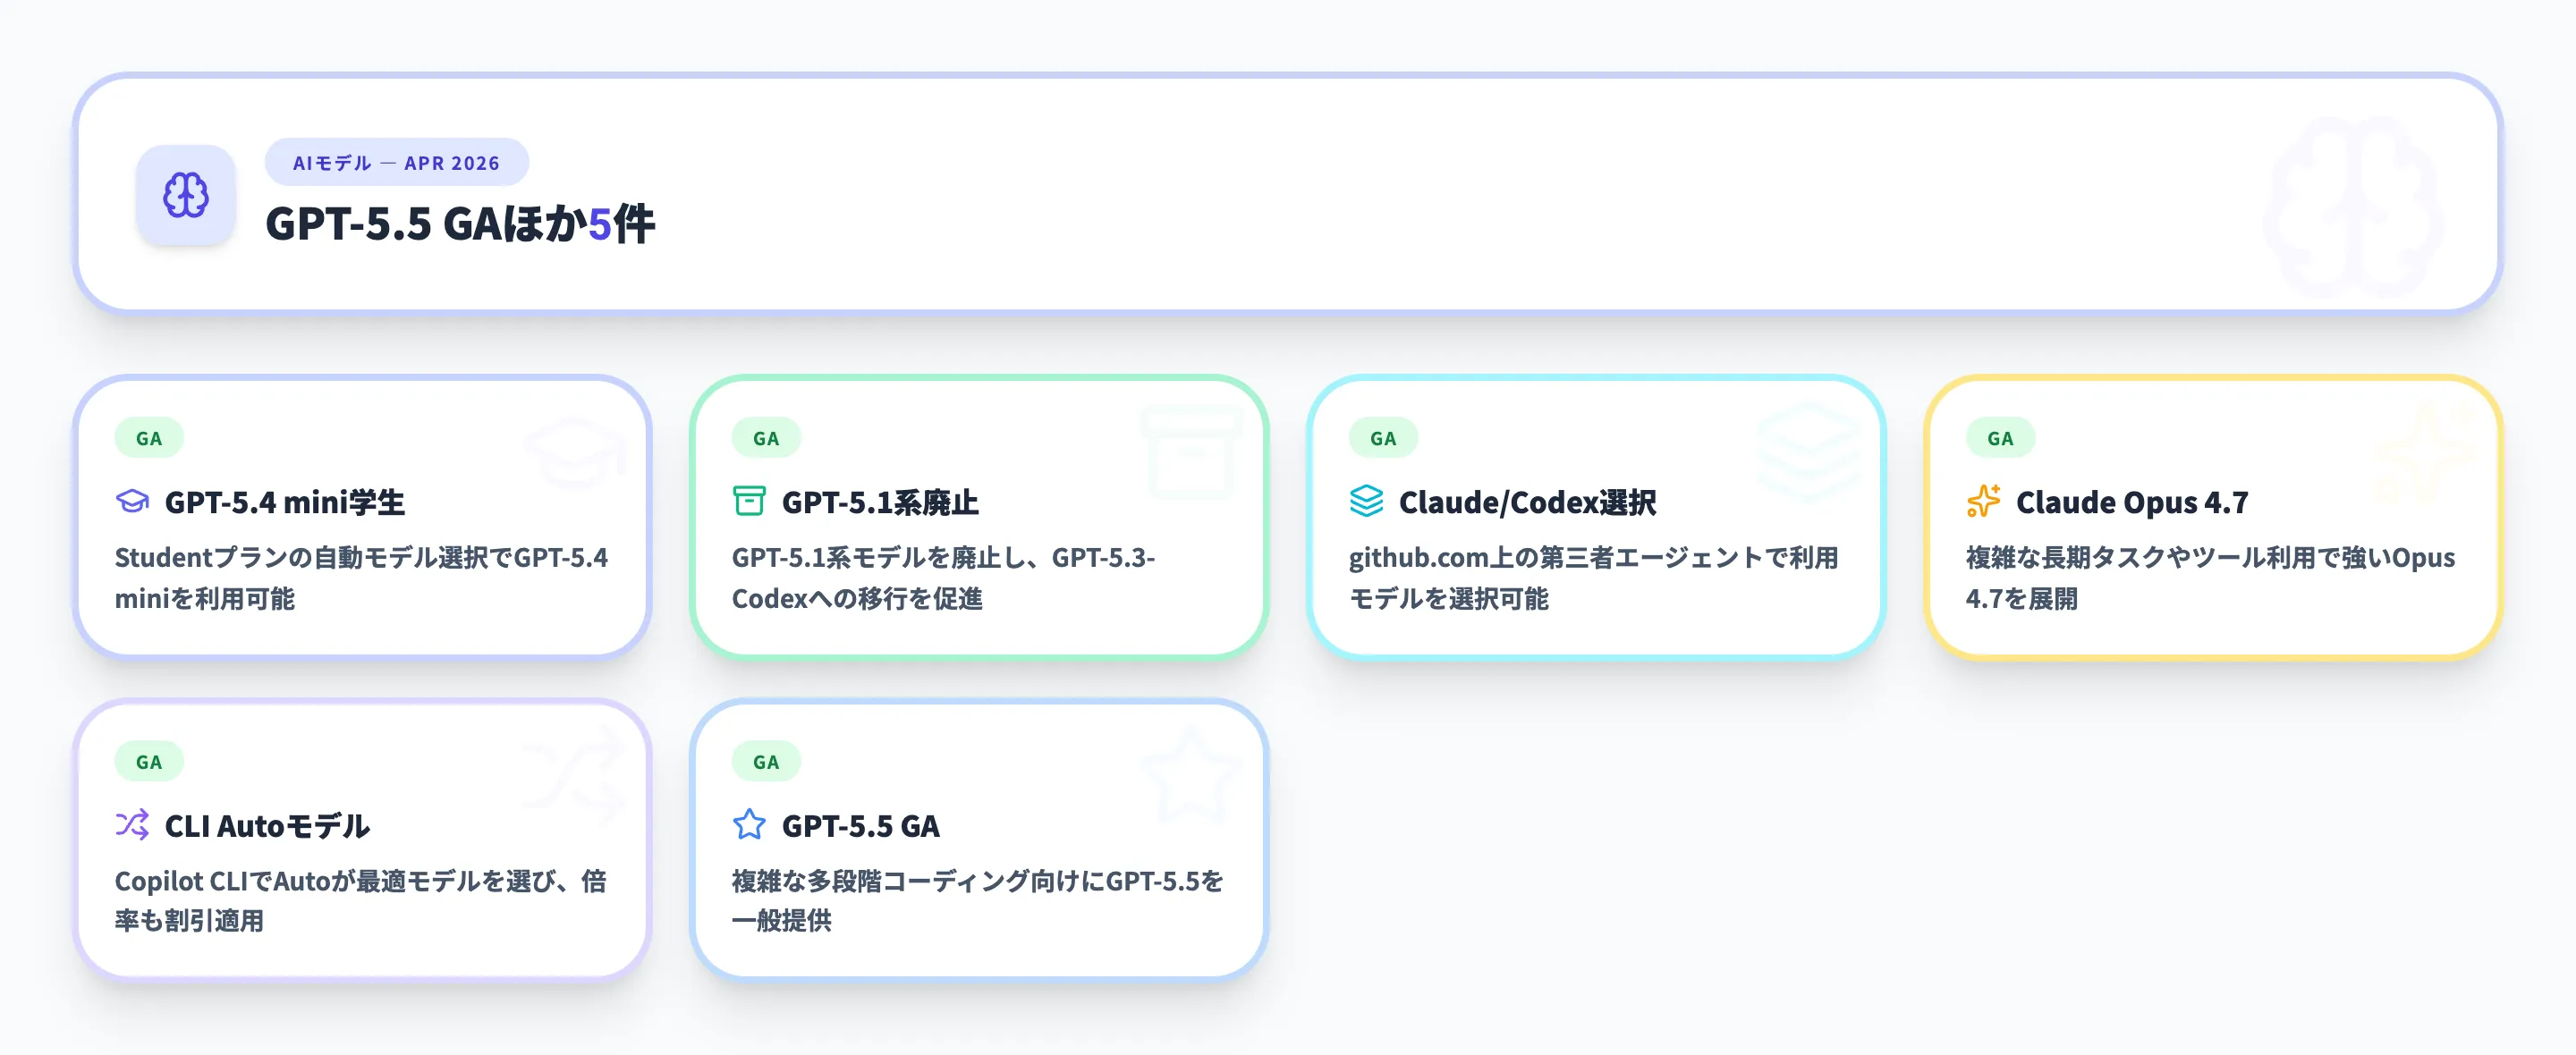Click the GA badge on GPT-5.4 mini学生 card
Screen dimensions: 2576x1055
pyautogui.click(x=149, y=438)
